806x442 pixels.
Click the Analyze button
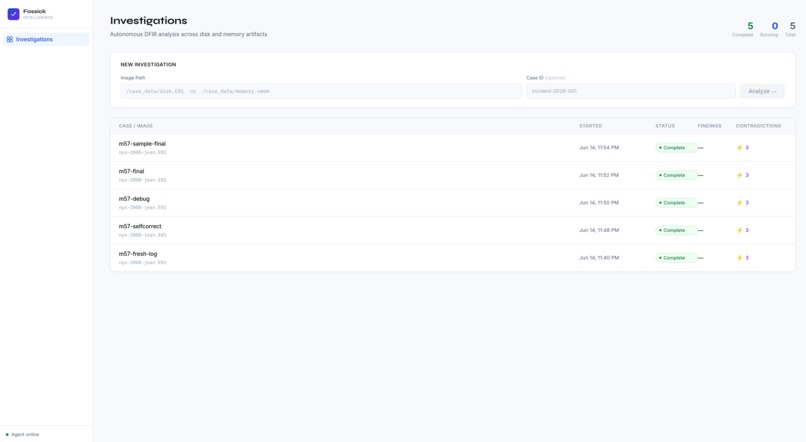click(762, 91)
